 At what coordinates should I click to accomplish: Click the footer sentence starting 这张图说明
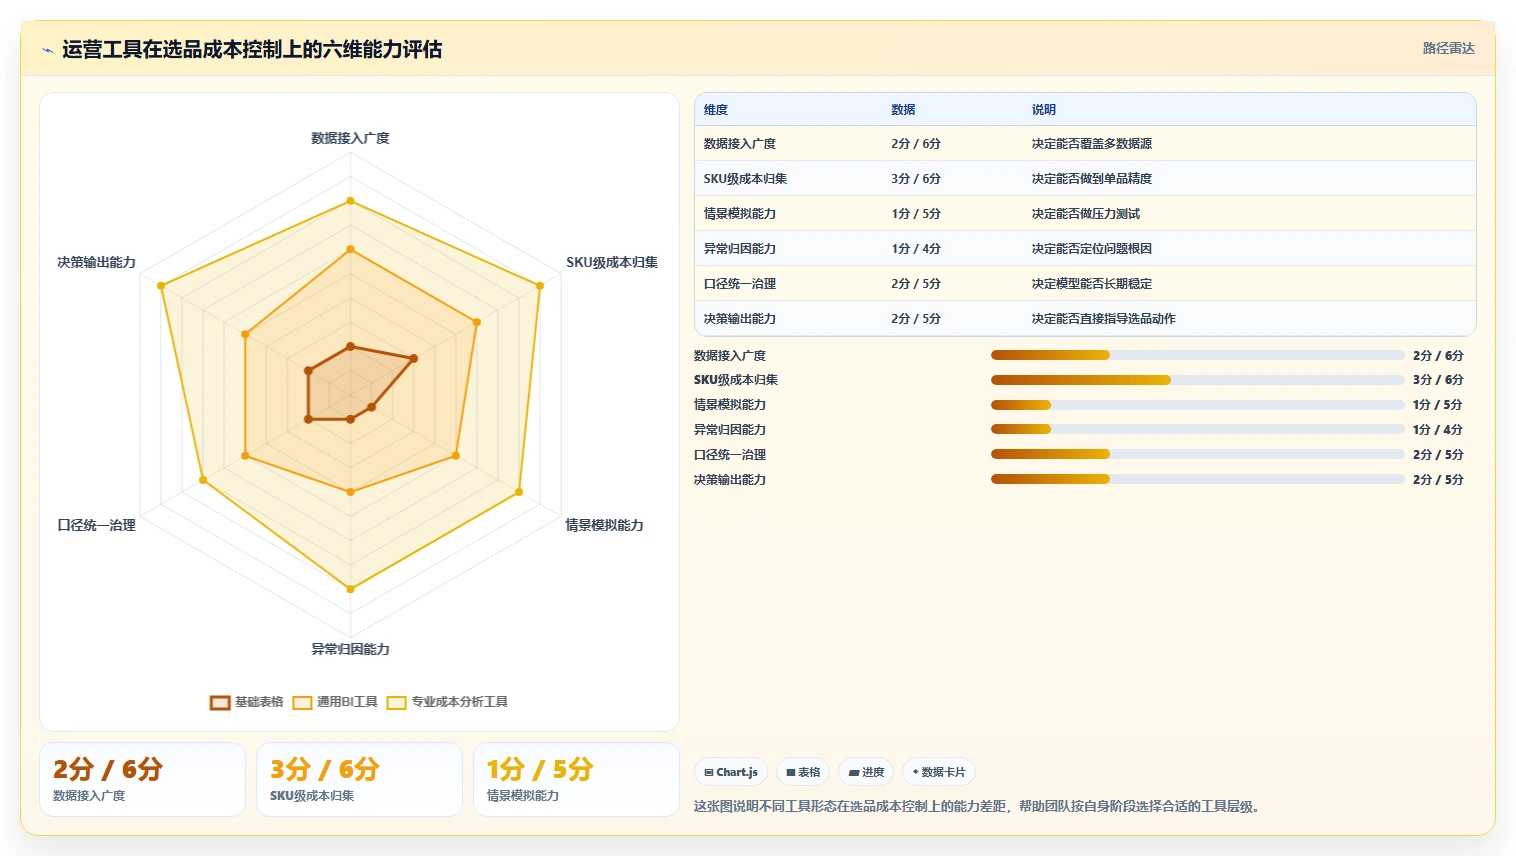coord(977,806)
